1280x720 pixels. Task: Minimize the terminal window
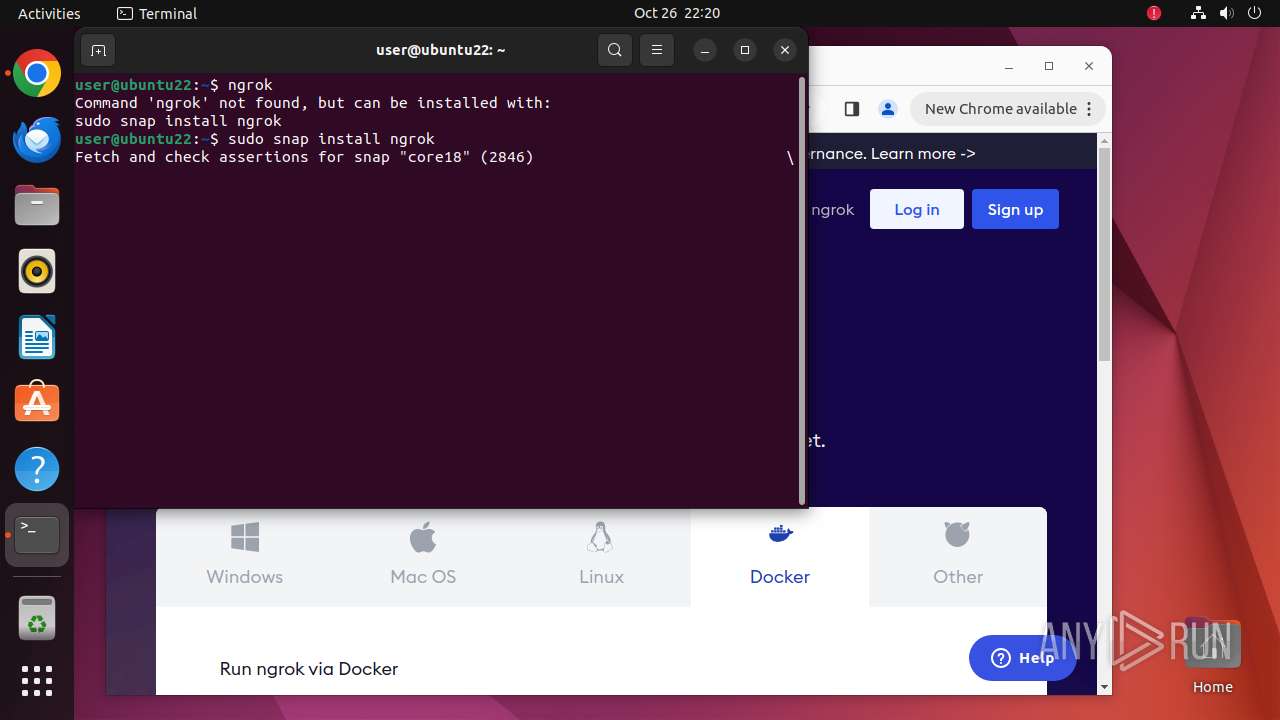click(705, 50)
